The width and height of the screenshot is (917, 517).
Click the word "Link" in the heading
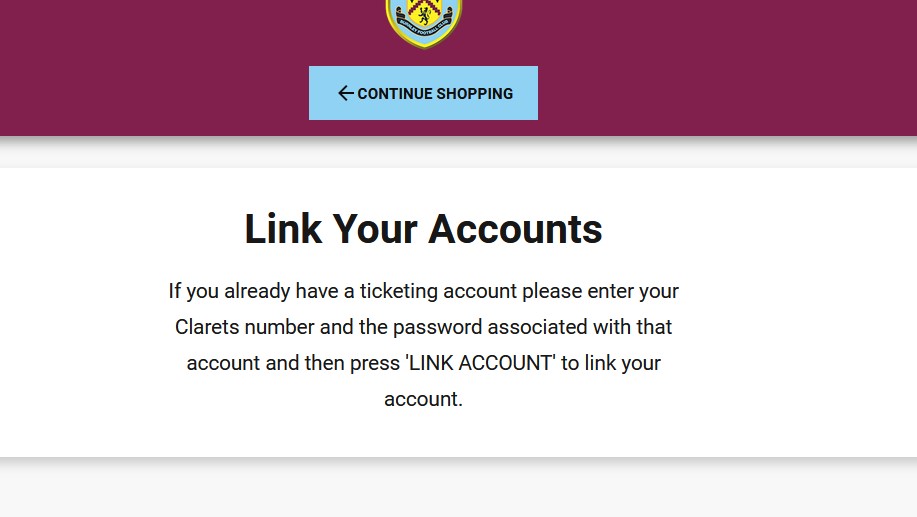284,229
